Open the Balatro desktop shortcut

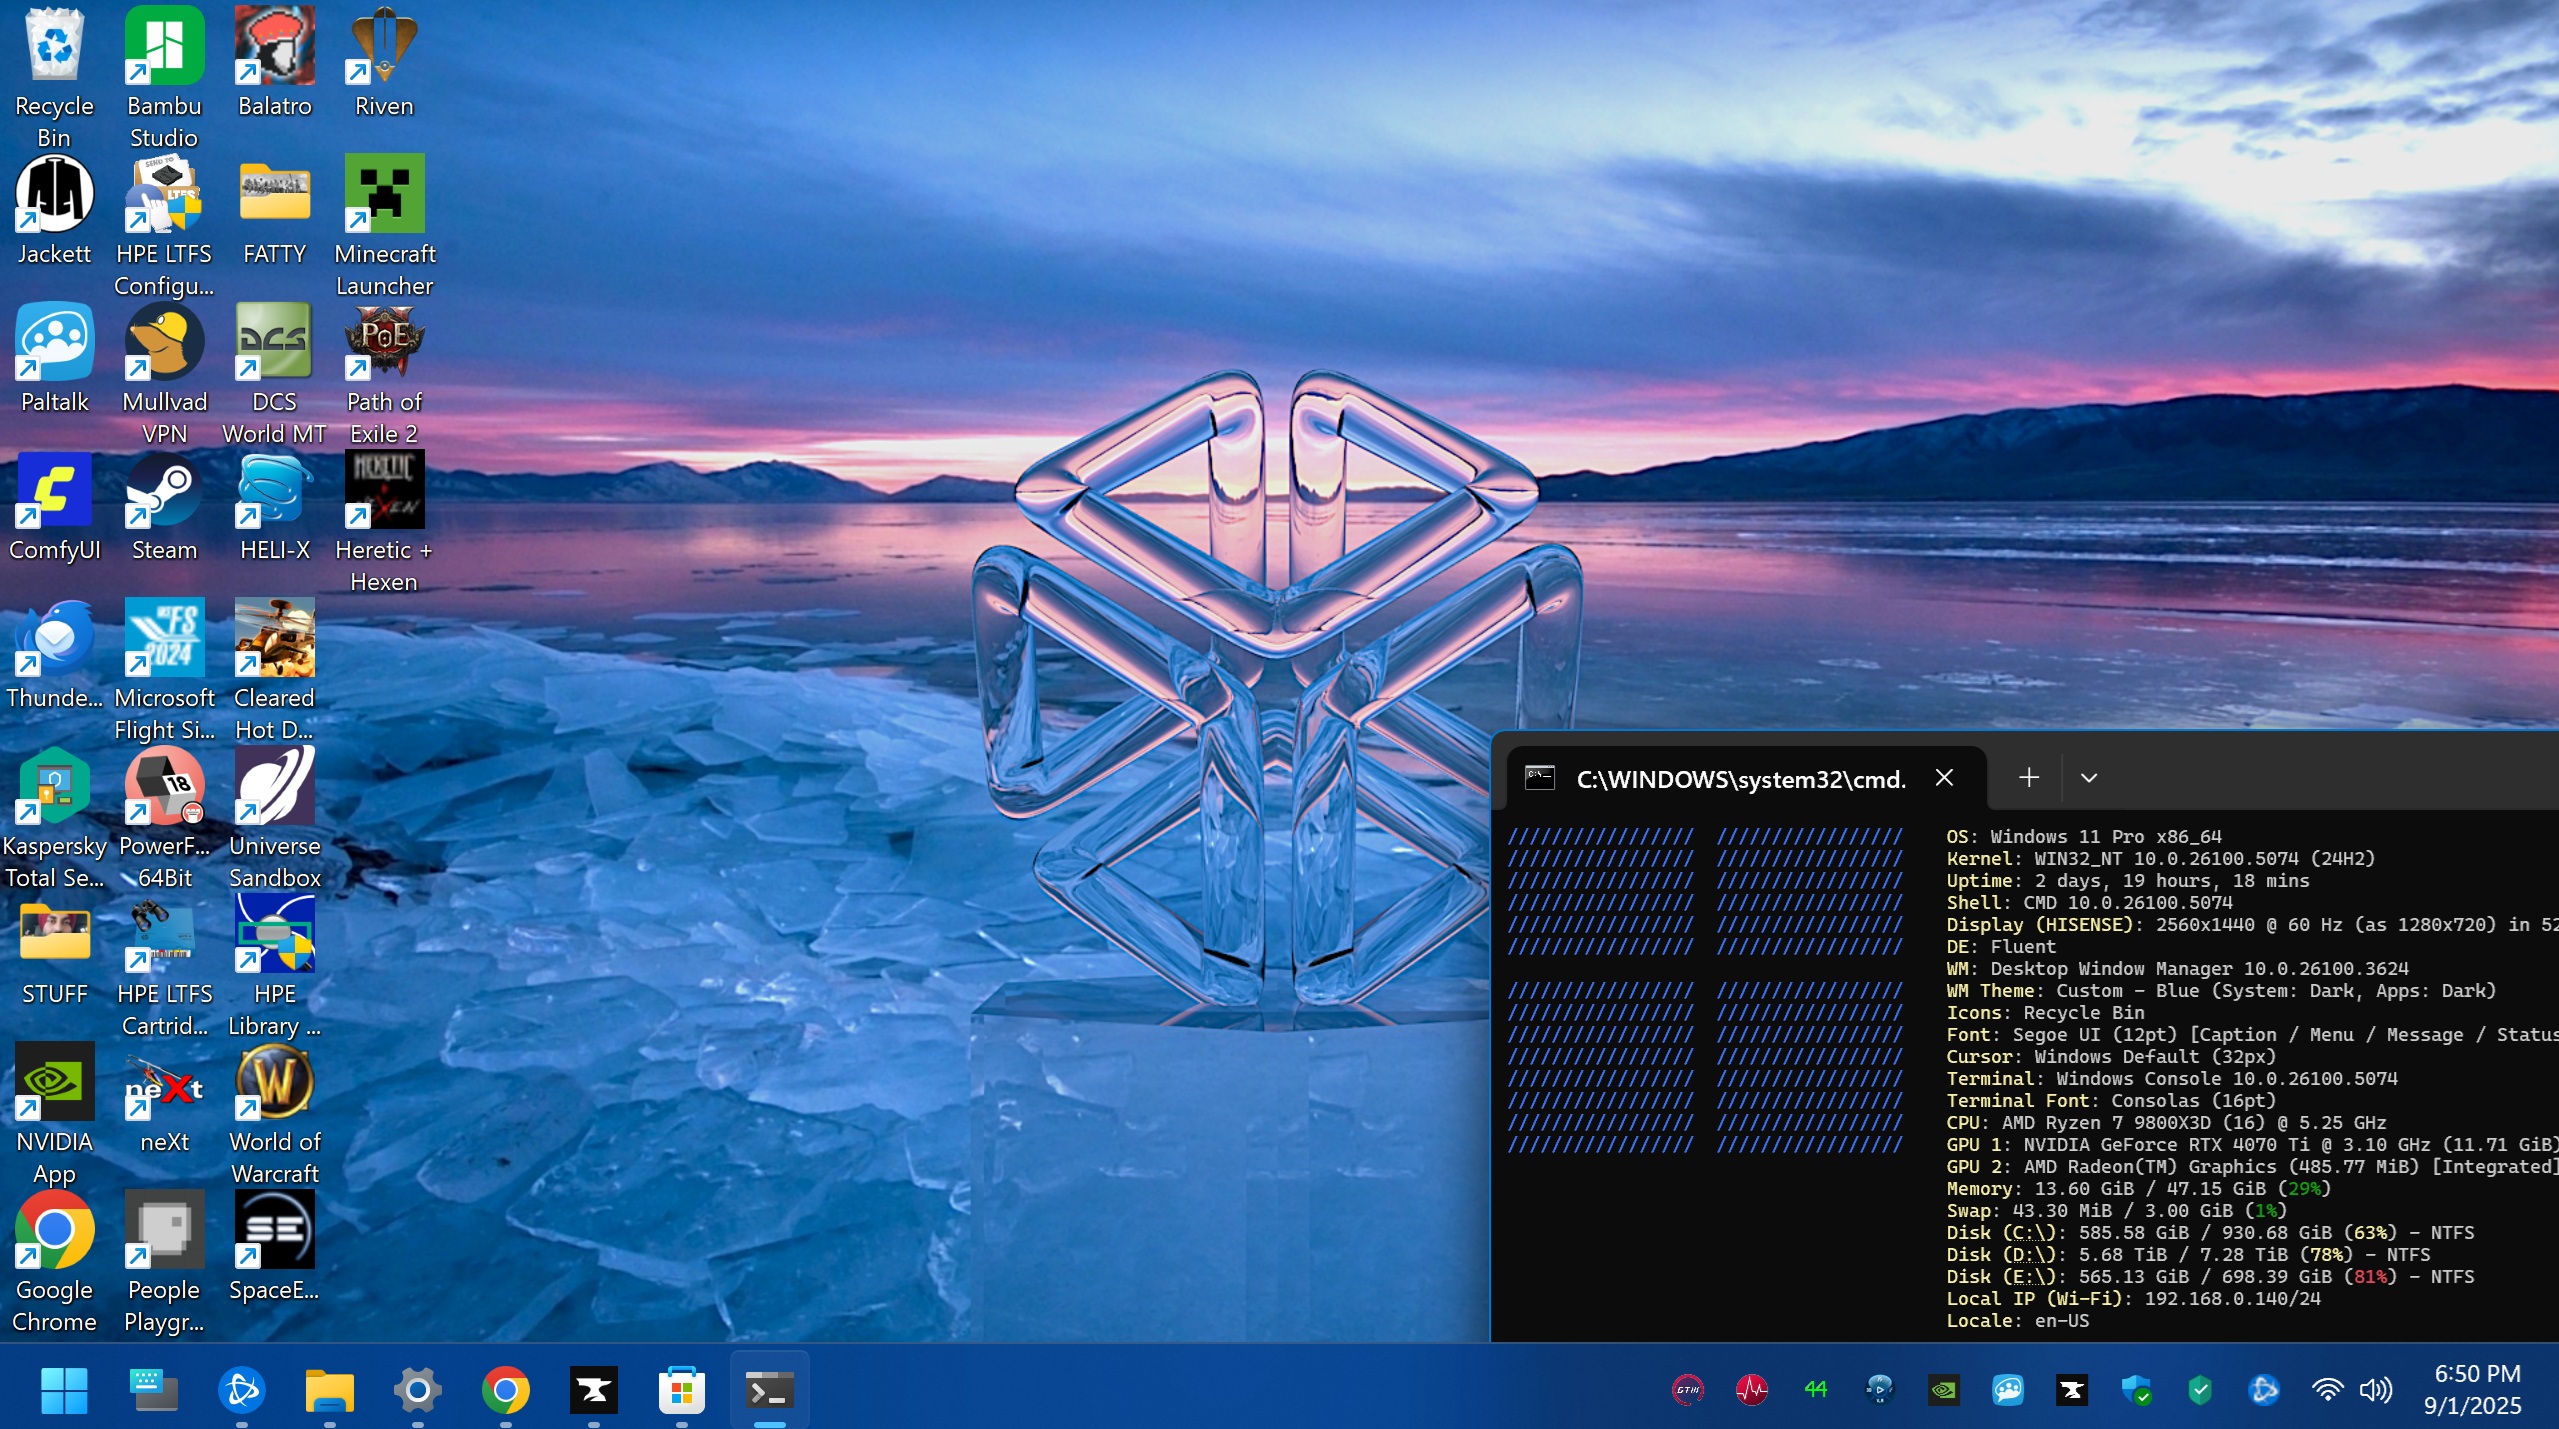click(274, 47)
